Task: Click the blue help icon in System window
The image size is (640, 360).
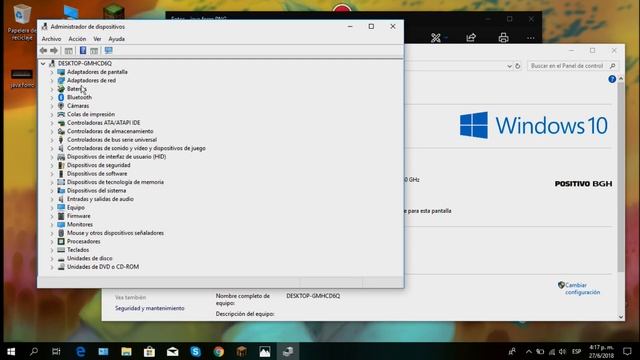Action: pos(612,79)
